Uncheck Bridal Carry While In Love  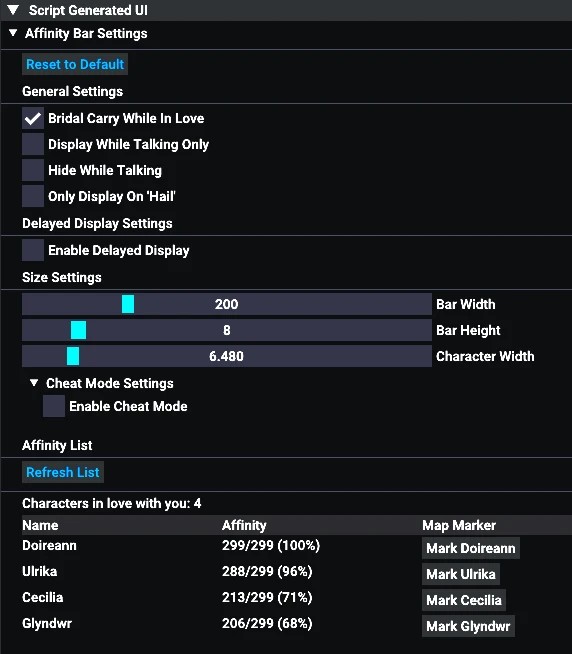(33, 118)
